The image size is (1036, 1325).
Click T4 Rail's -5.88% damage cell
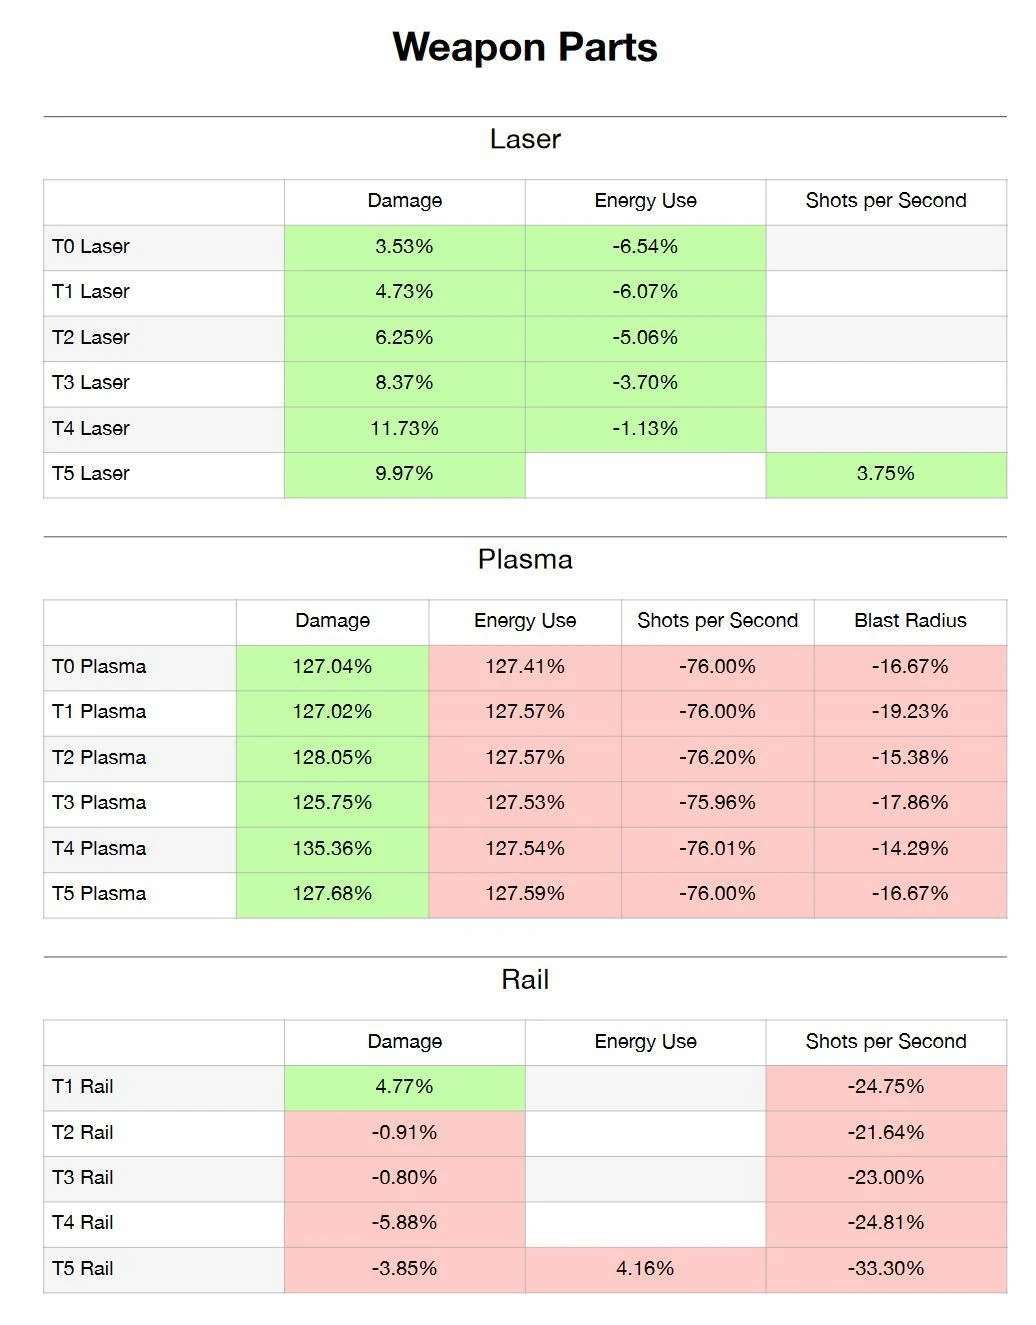click(404, 1223)
